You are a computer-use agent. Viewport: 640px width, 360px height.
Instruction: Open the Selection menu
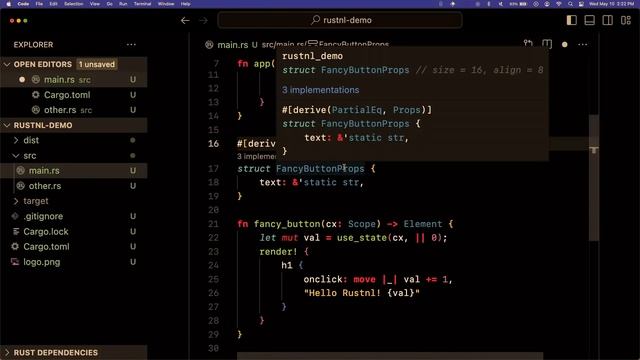(74, 4)
